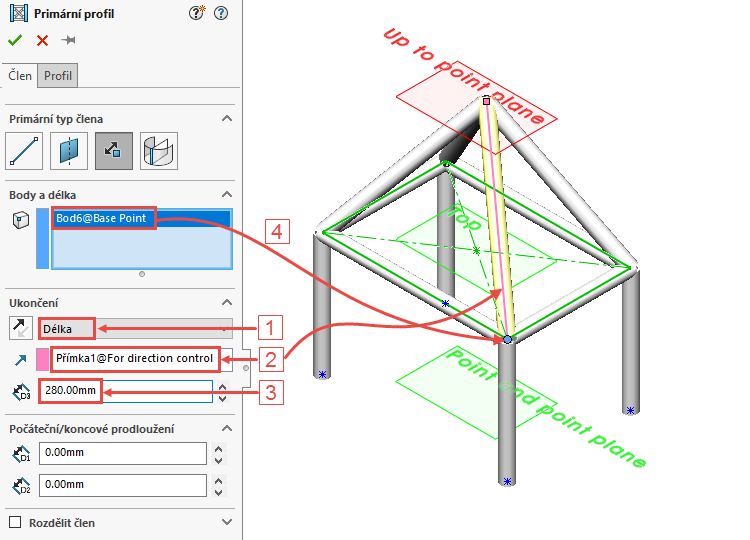Cancel with the red X icon
Image resolution: width=750 pixels, height=540 pixels.
coord(43,41)
